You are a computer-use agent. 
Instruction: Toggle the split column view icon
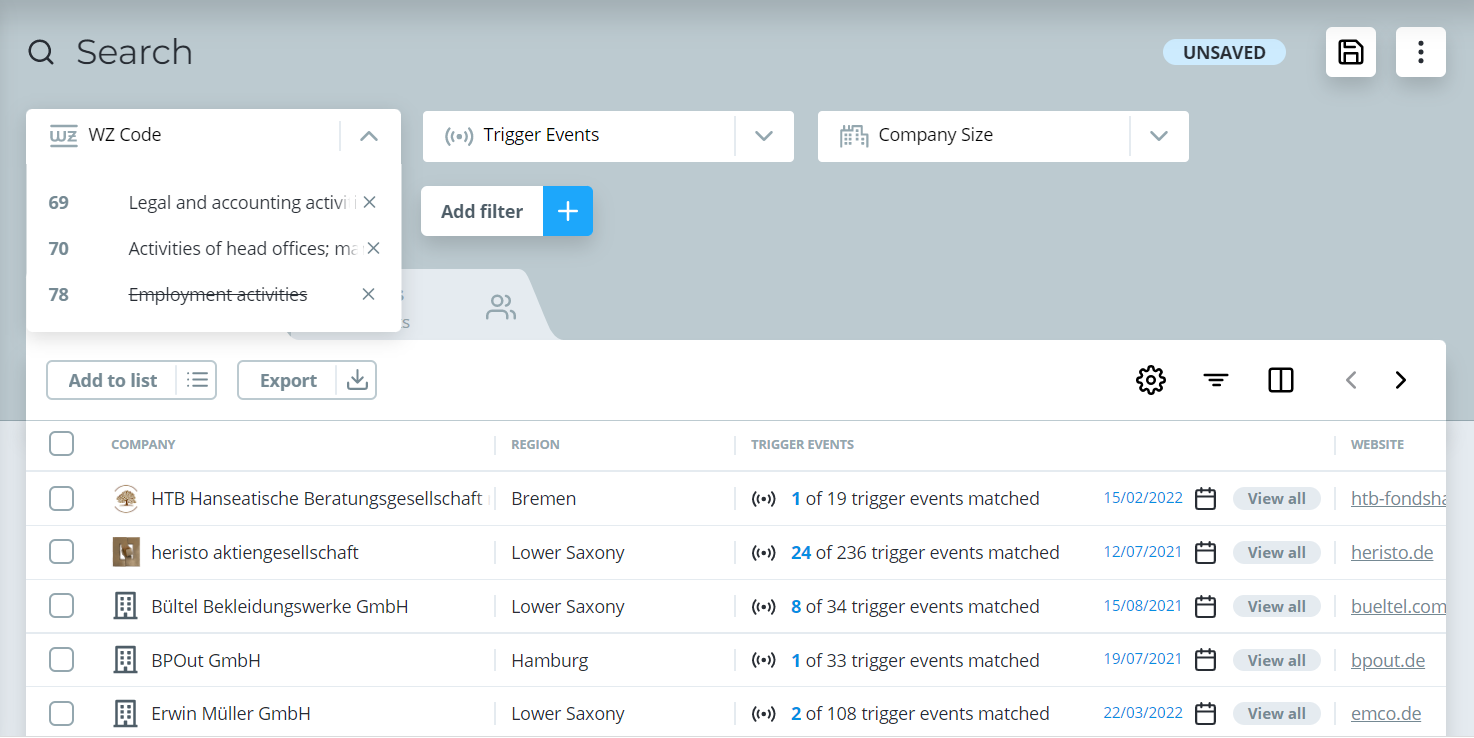pyautogui.click(x=1281, y=380)
